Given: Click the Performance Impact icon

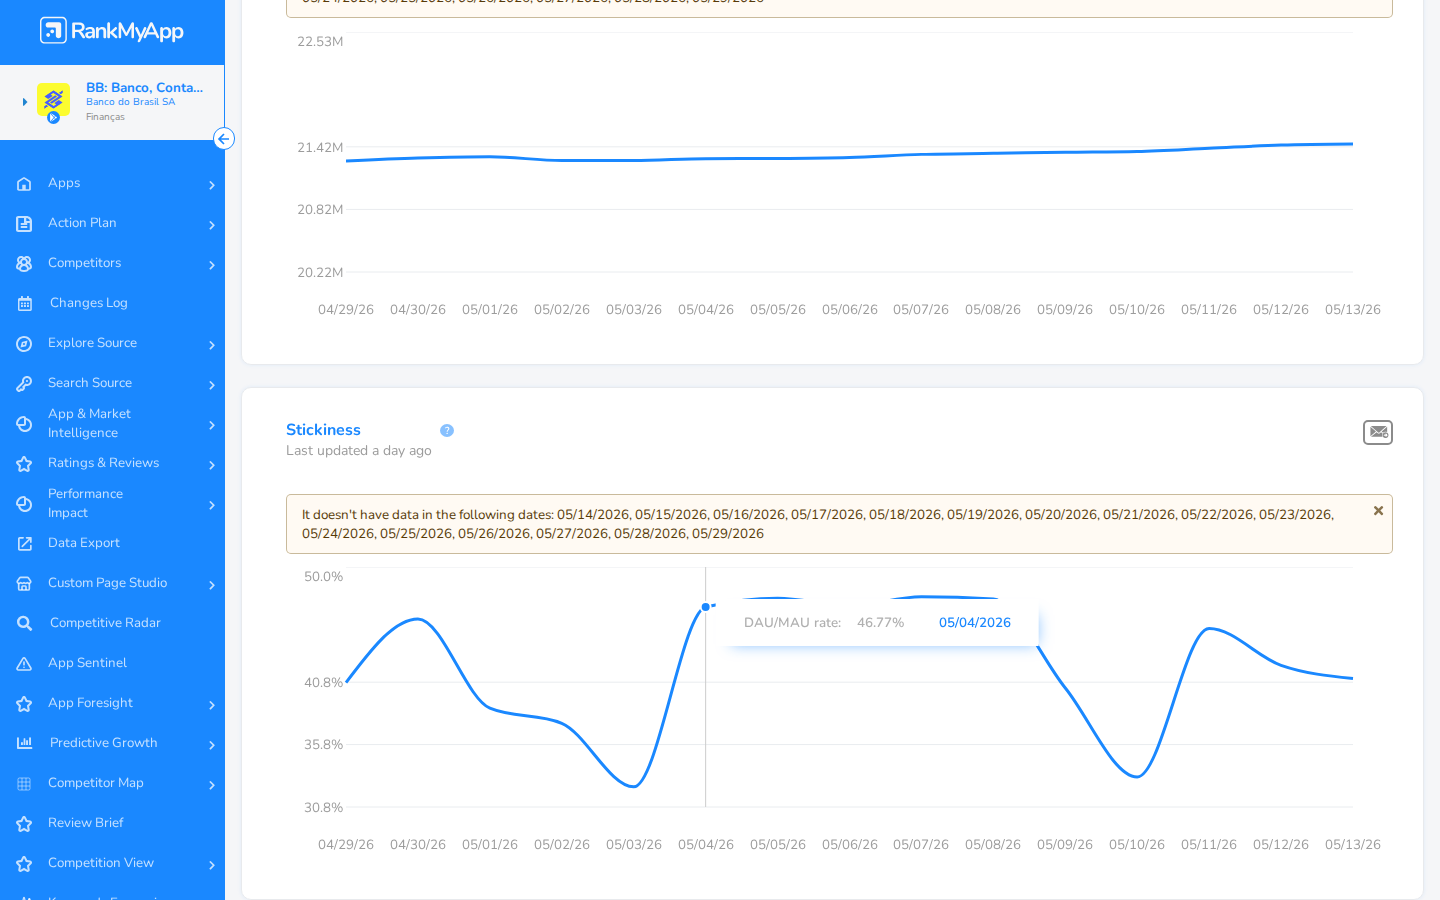Looking at the screenshot, I should click(x=24, y=504).
